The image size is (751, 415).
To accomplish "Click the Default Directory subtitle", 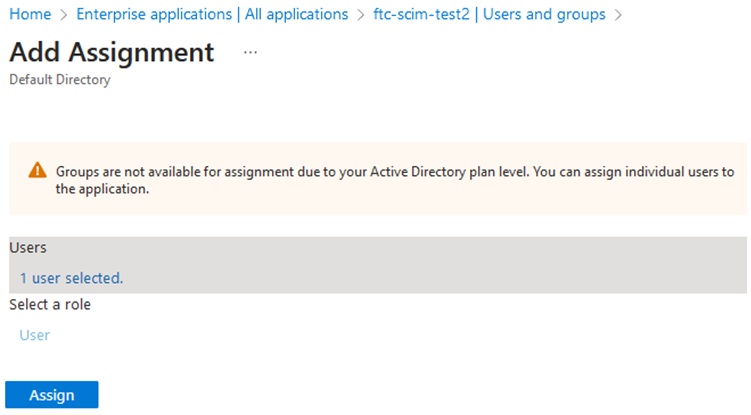I will click(59, 80).
